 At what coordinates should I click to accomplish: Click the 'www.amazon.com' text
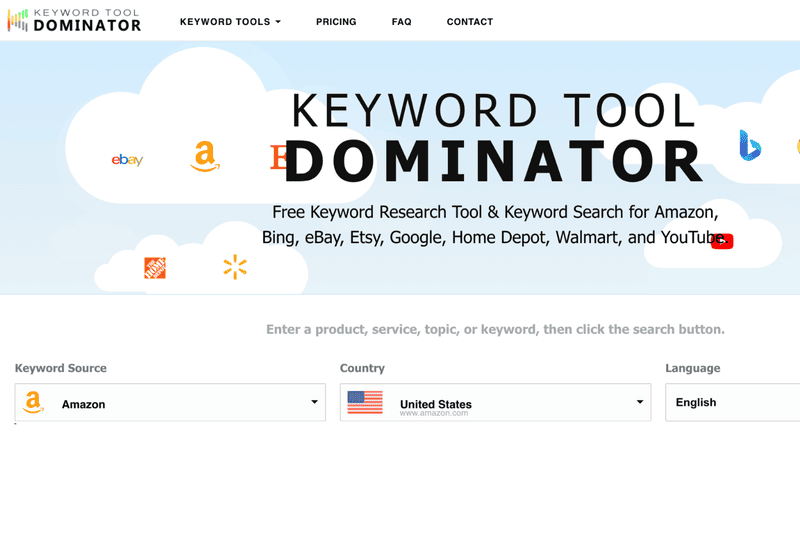point(434,413)
